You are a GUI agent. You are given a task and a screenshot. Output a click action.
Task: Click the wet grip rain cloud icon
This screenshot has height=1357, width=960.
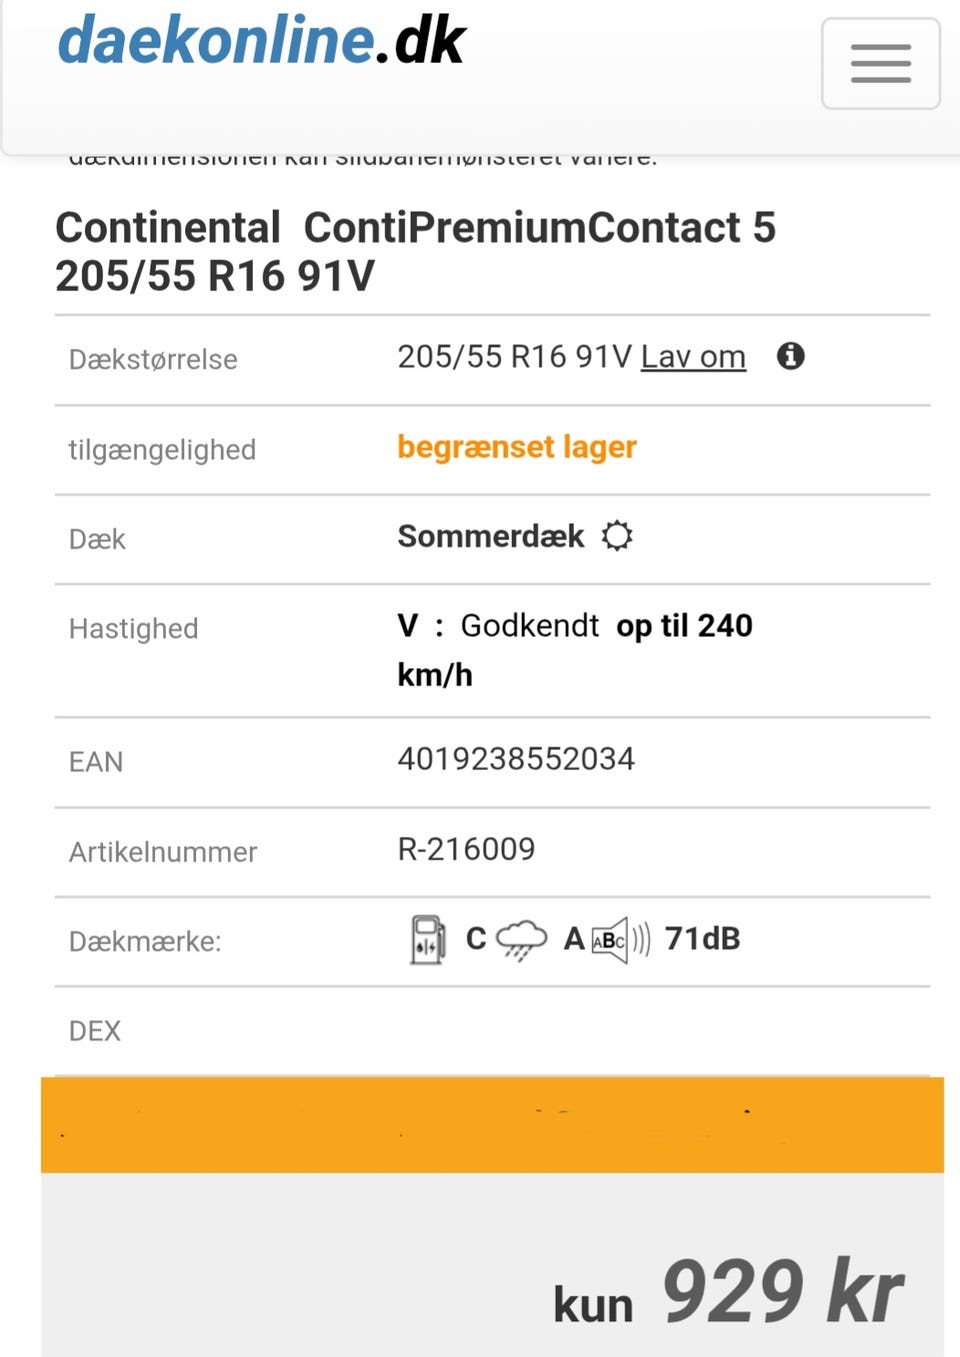pos(522,939)
